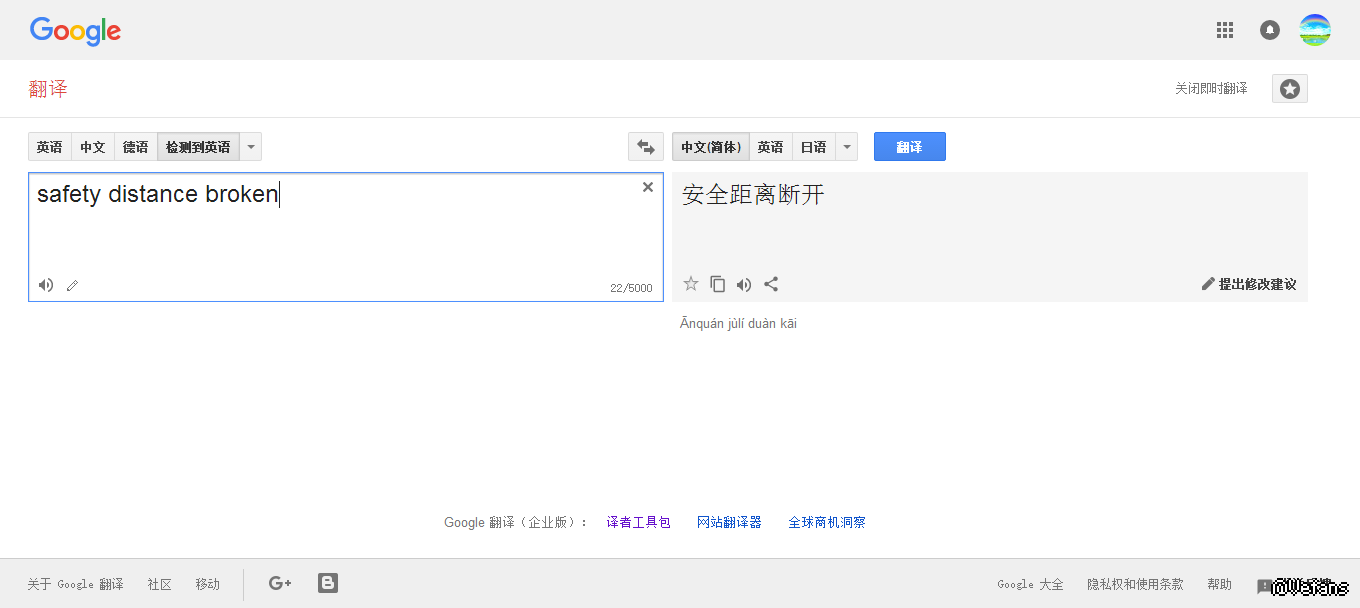Select 中文(简体) as target language
1360x608 pixels.
pos(711,147)
